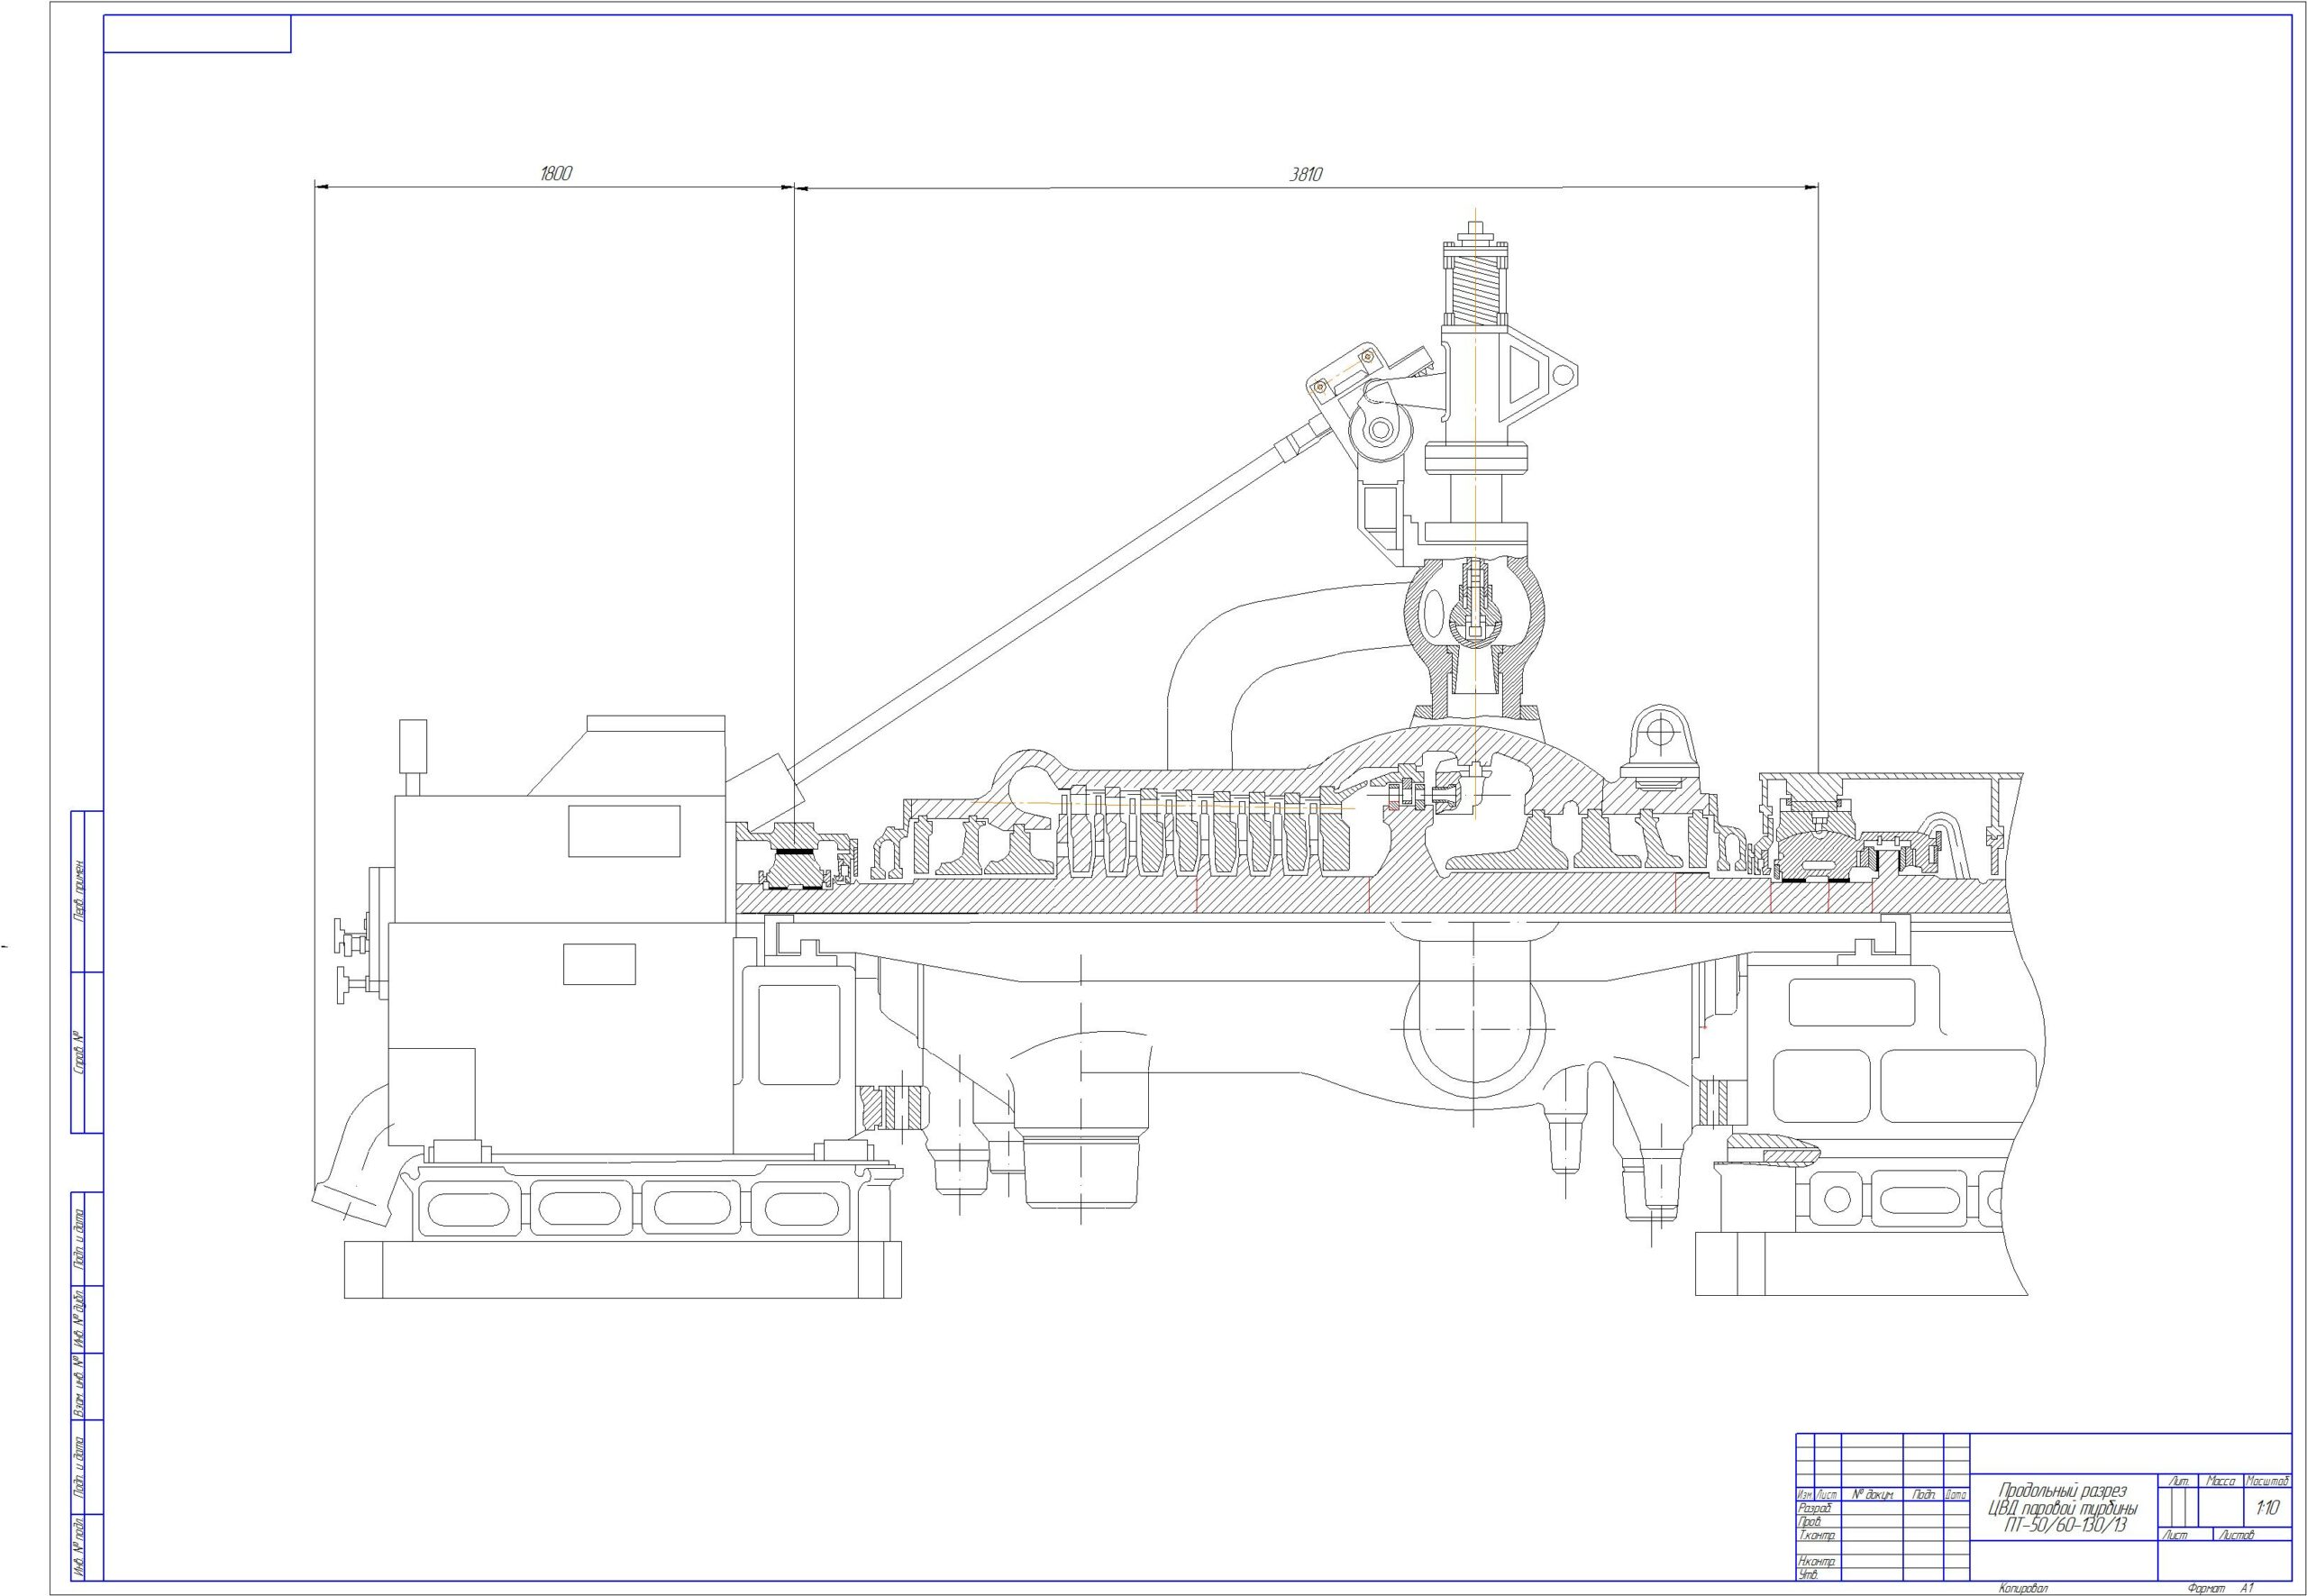Click the "ПТ-50/60-130/13" designation text
The image size is (2307, 1596).
[x=2065, y=1526]
